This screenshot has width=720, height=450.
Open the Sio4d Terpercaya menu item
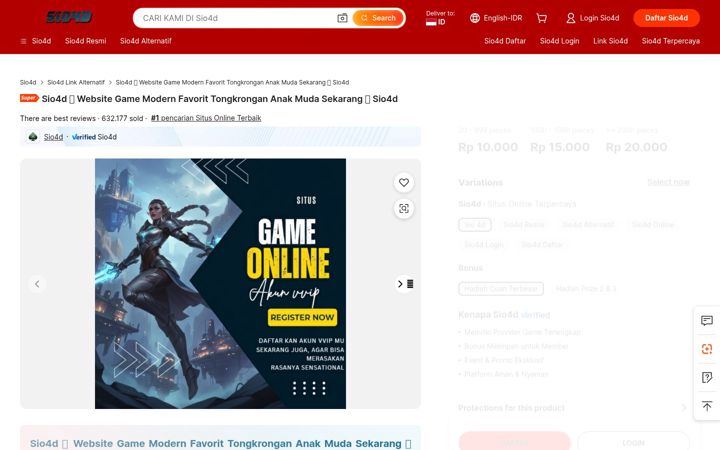tap(670, 41)
